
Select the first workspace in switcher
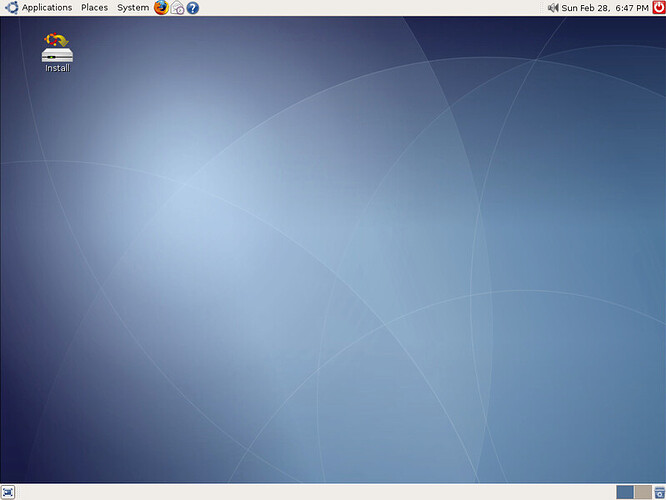coord(625,492)
